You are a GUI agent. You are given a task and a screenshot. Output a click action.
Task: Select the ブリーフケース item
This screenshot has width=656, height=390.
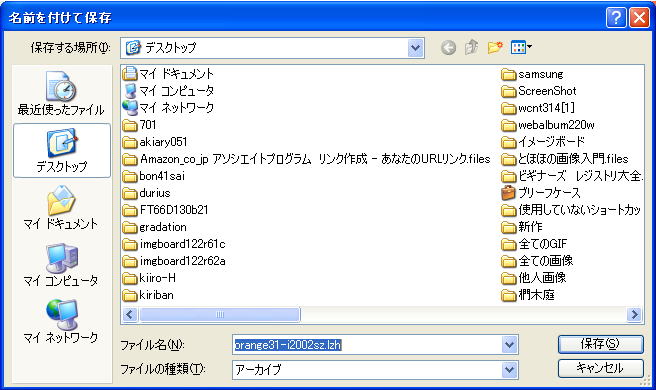541,193
